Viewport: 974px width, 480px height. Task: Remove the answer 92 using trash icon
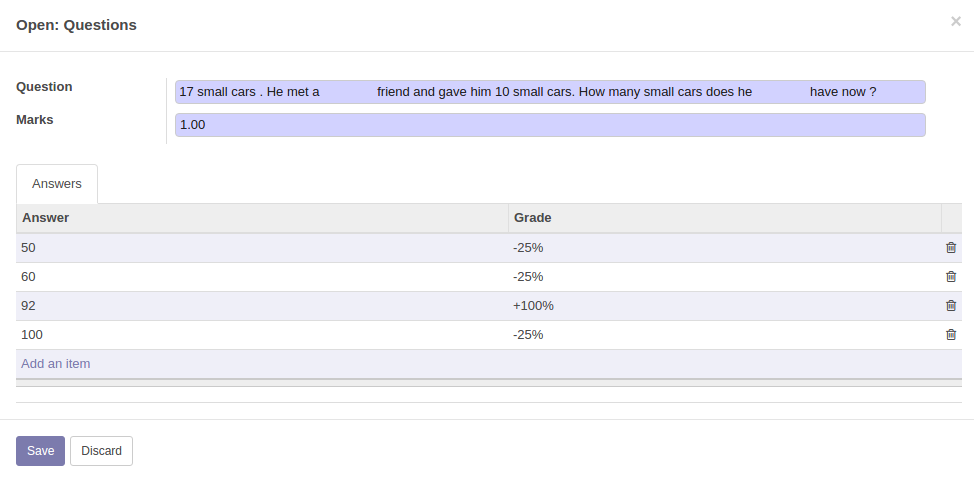(x=951, y=306)
